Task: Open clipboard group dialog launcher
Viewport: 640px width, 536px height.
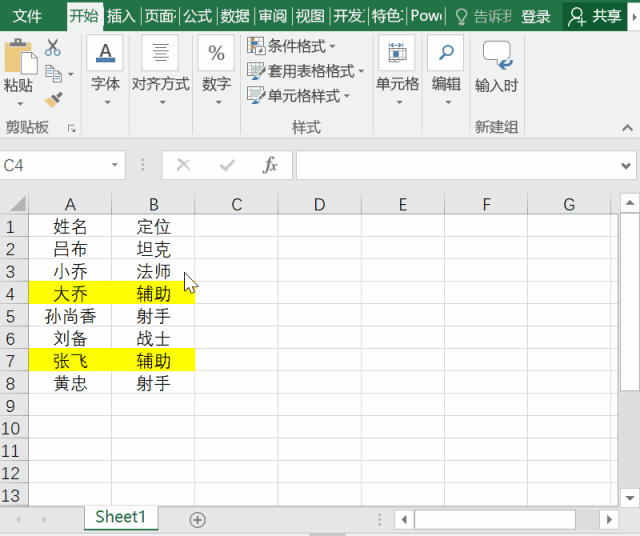Action: (72, 129)
